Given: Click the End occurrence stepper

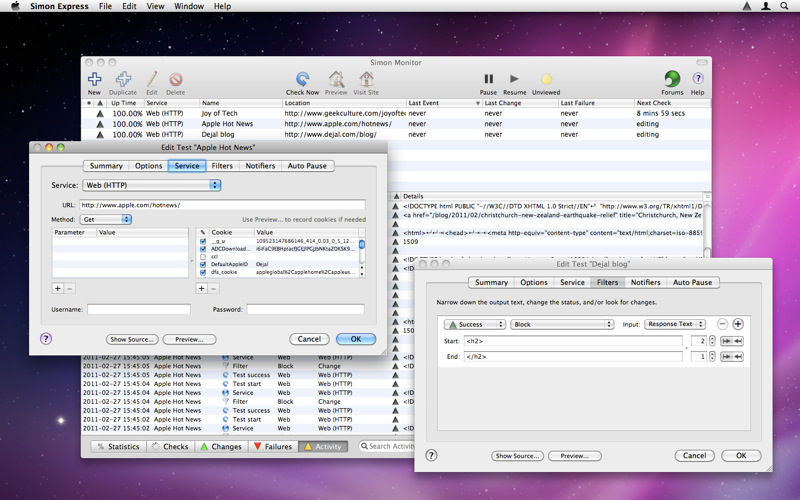Looking at the screenshot, I should tap(712, 357).
